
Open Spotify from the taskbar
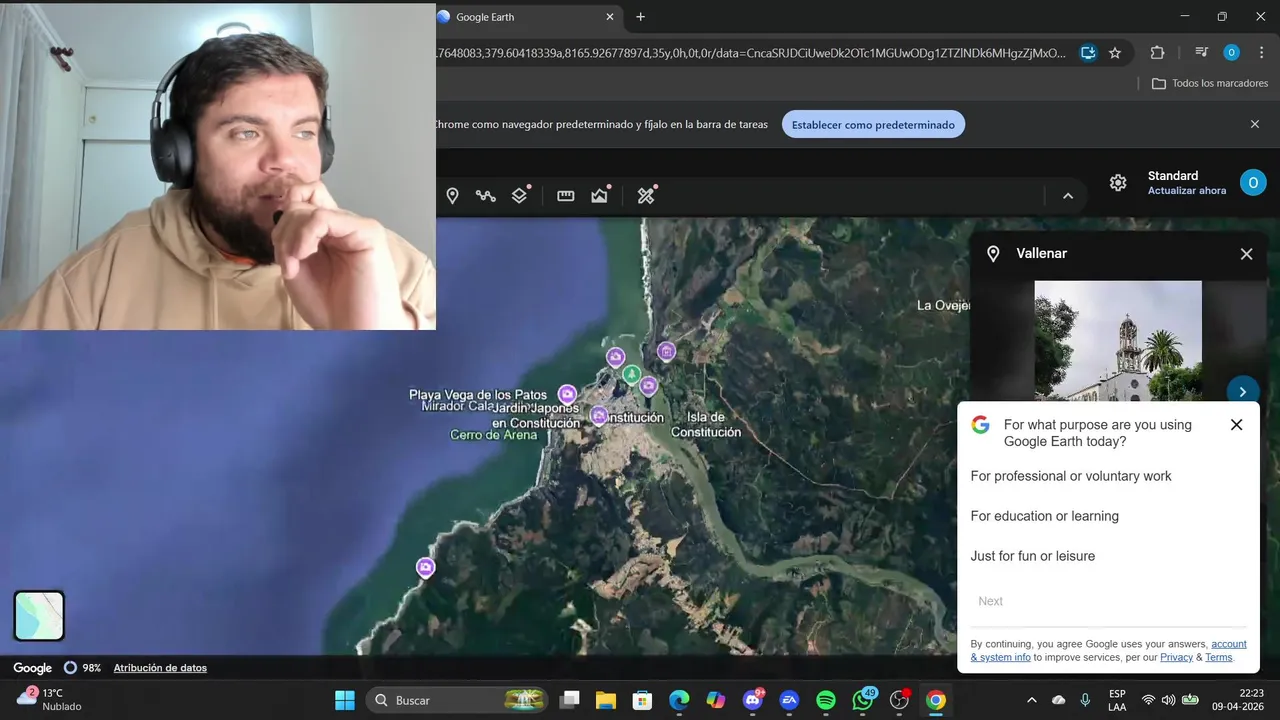pyautogui.click(x=826, y=700)
